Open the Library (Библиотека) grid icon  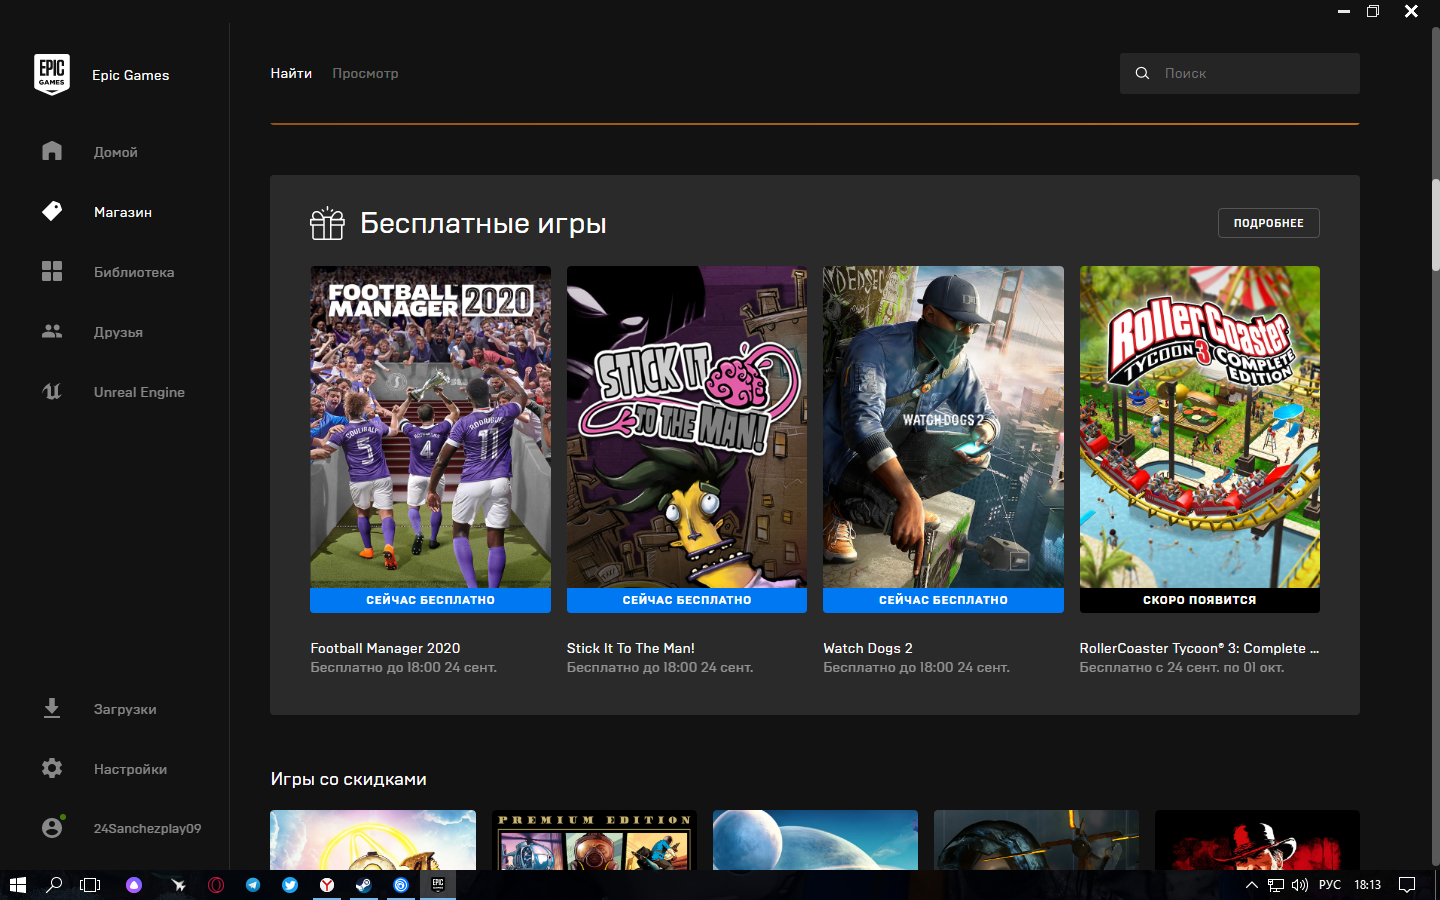click(x=52, y=271)
